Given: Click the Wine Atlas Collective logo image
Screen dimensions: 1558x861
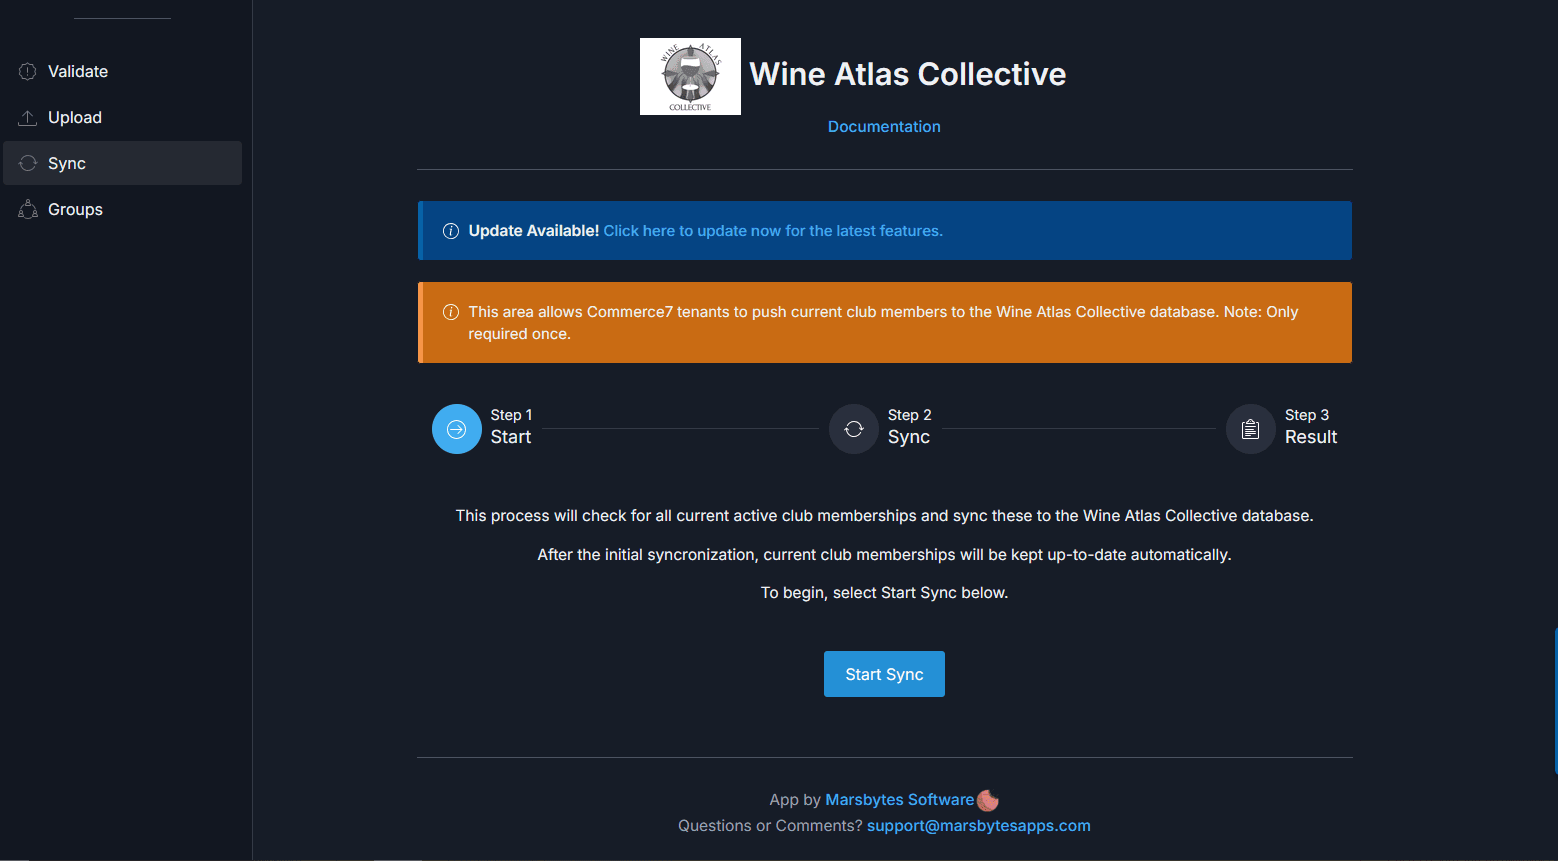Looking at the screenshot, I should [690, 77].
